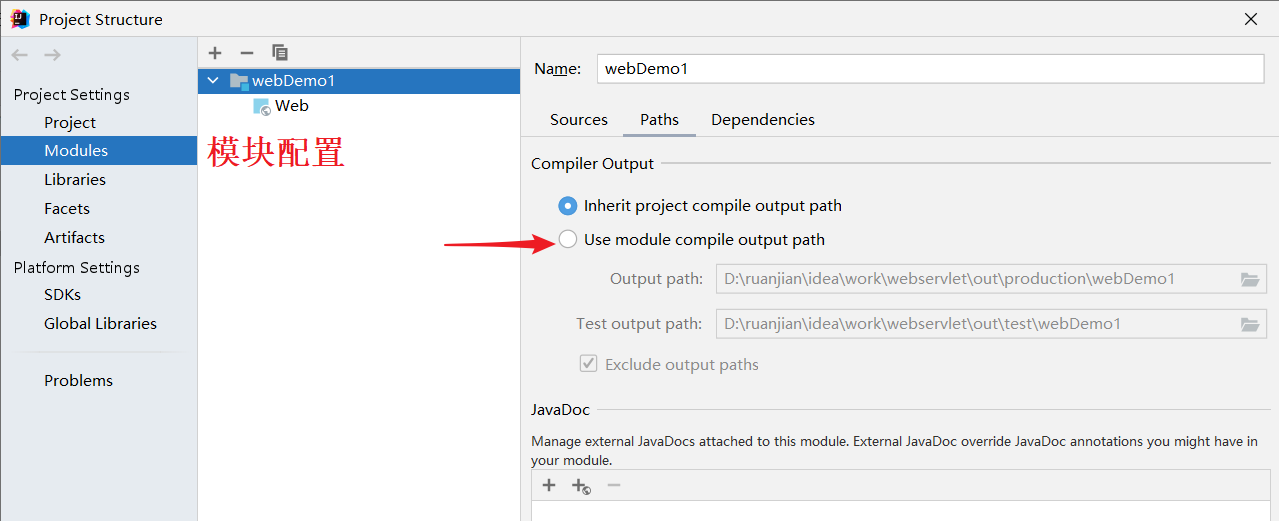Click the JavaDoc list area
1279x521 pixels.
[x=901, y=511]
